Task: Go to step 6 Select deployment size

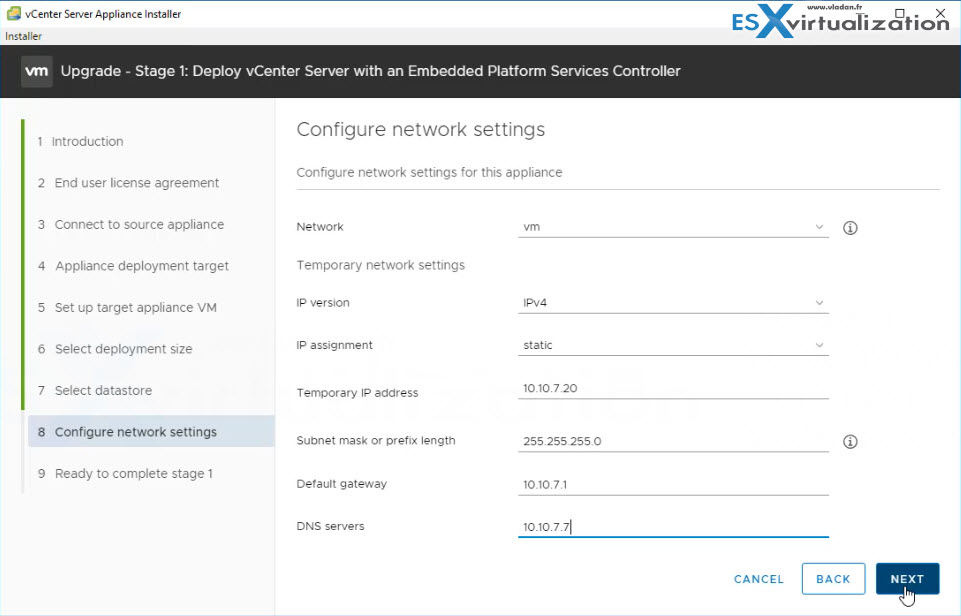Action: (115, 349)
